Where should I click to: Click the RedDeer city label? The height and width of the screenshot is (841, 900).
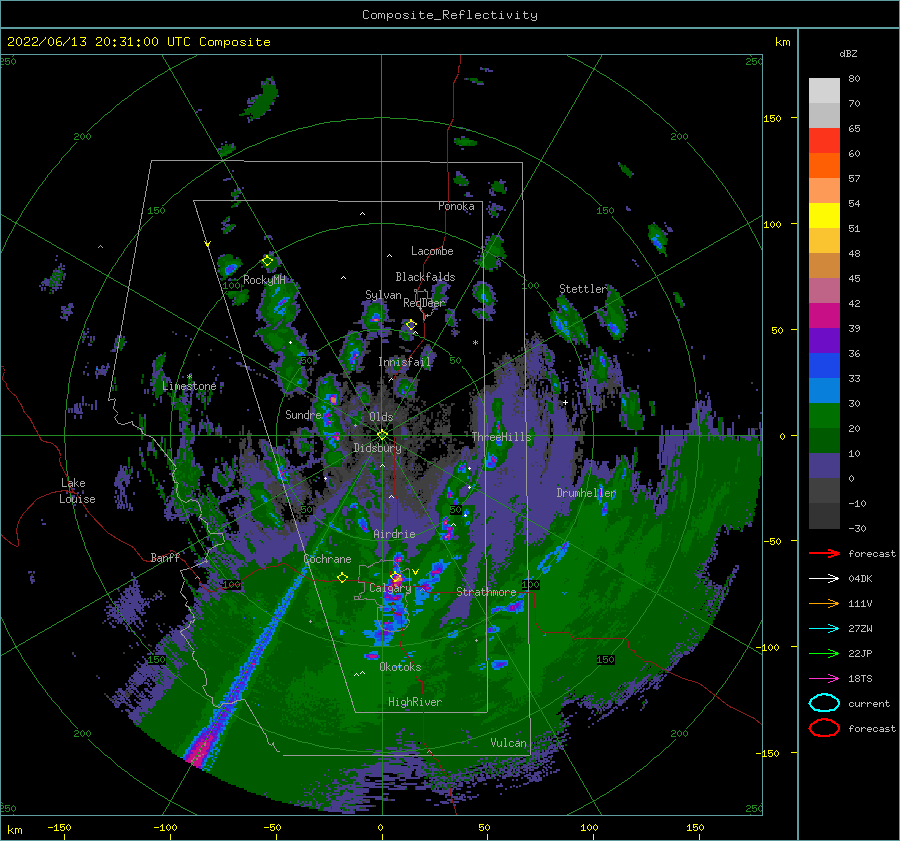pos(424,303)
